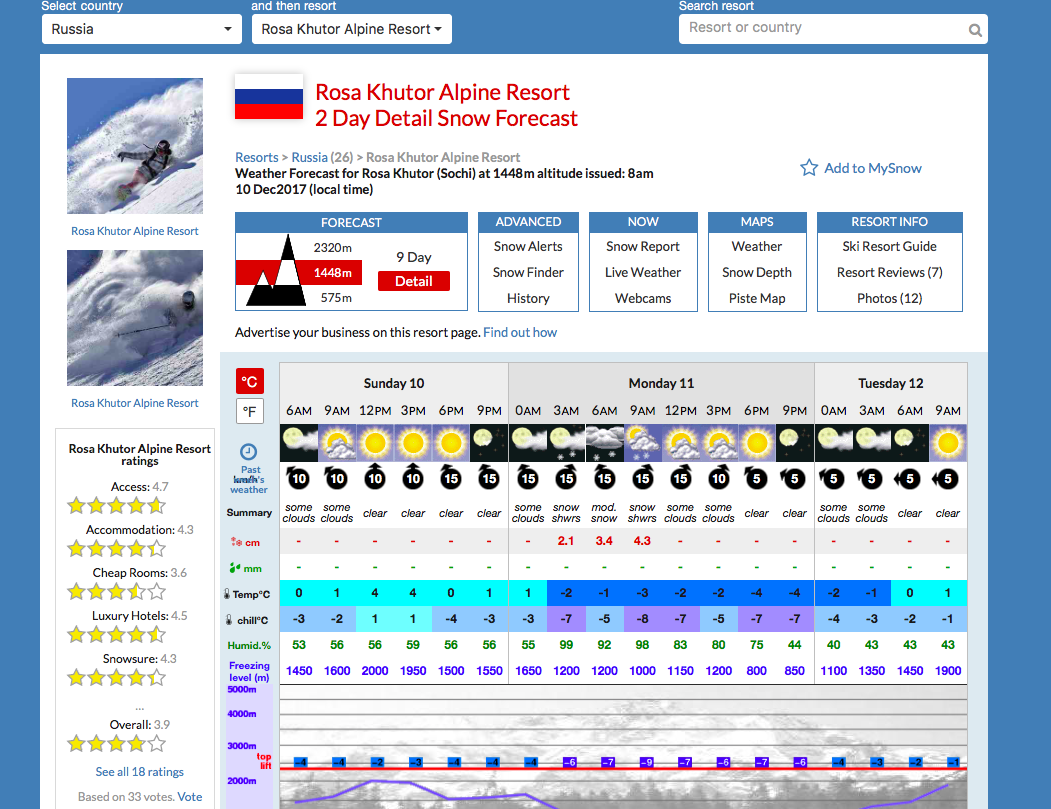Image resolution: width=1051 pixels, height=809 pixels.
Task: Click the Tuesday 12 day header
Action: 891,383
